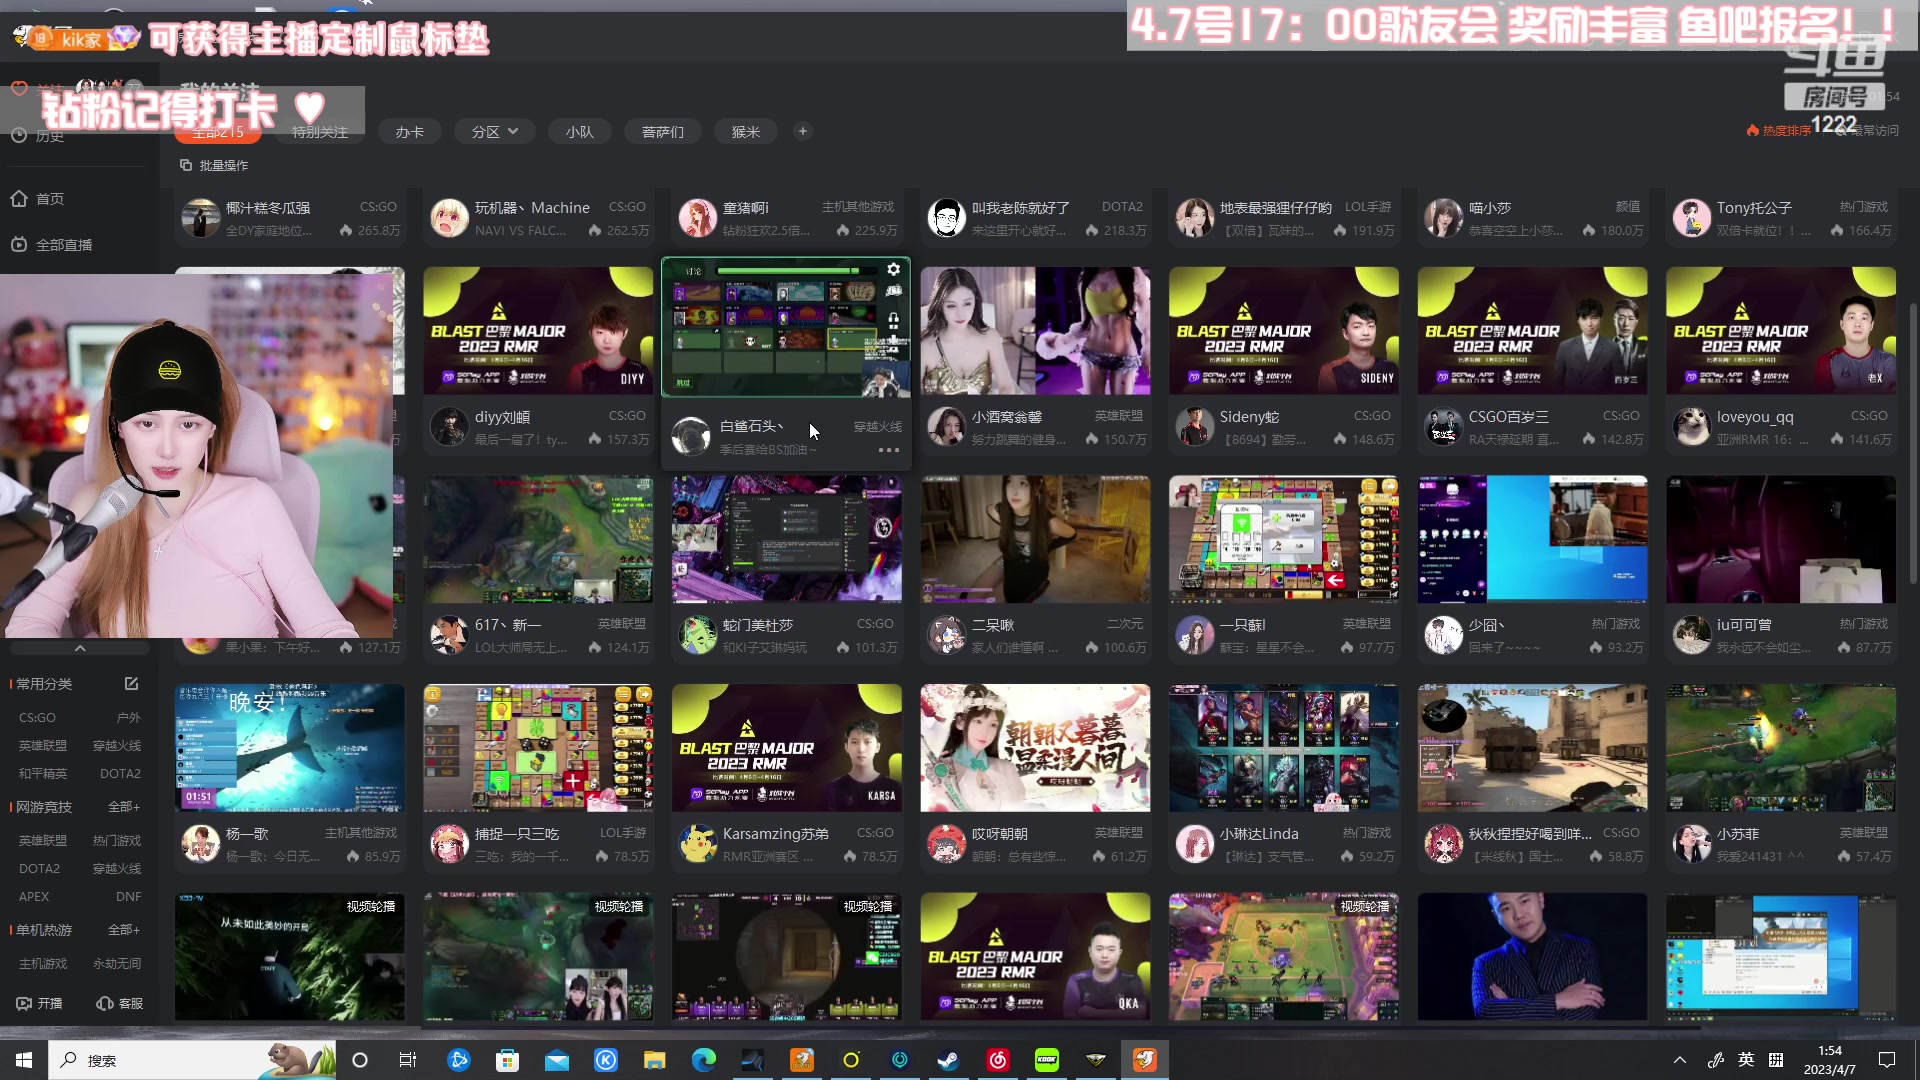Click the Windows search box
Screen dimensions: 1920x1080
click(192, 1060)
